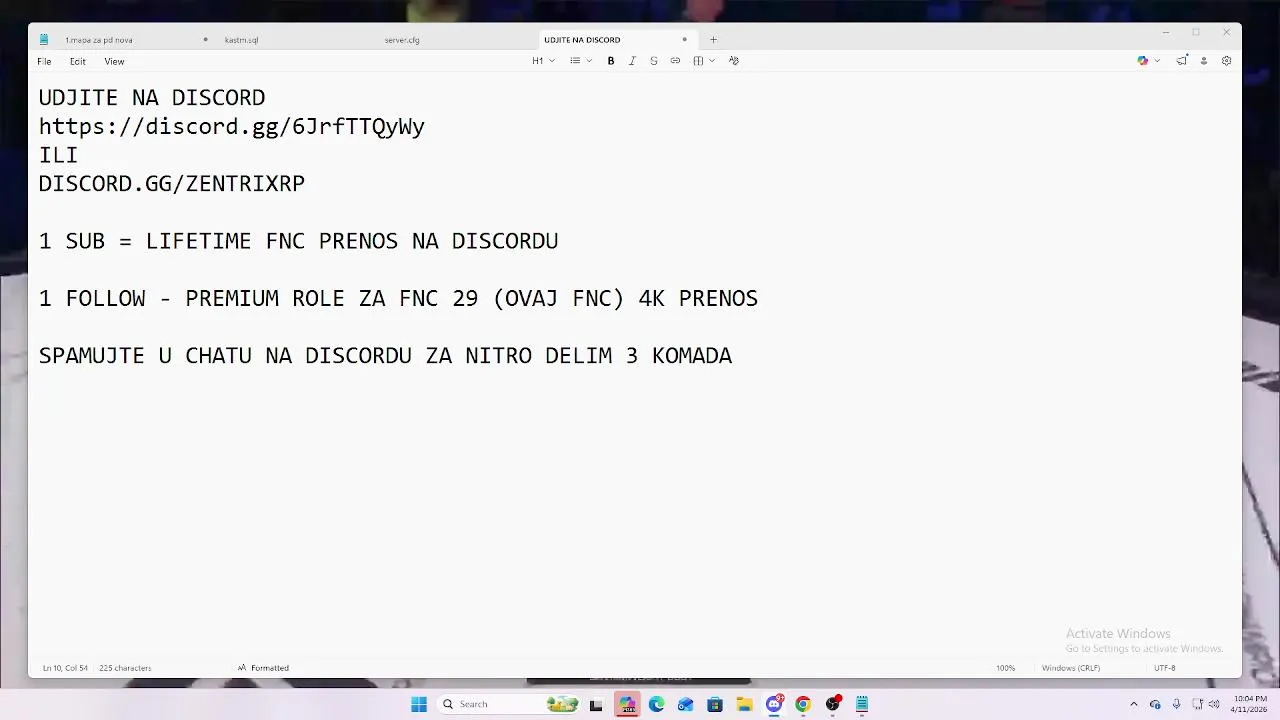Apply strikethrough formatting
The image size is (1280, 720).
654,61
